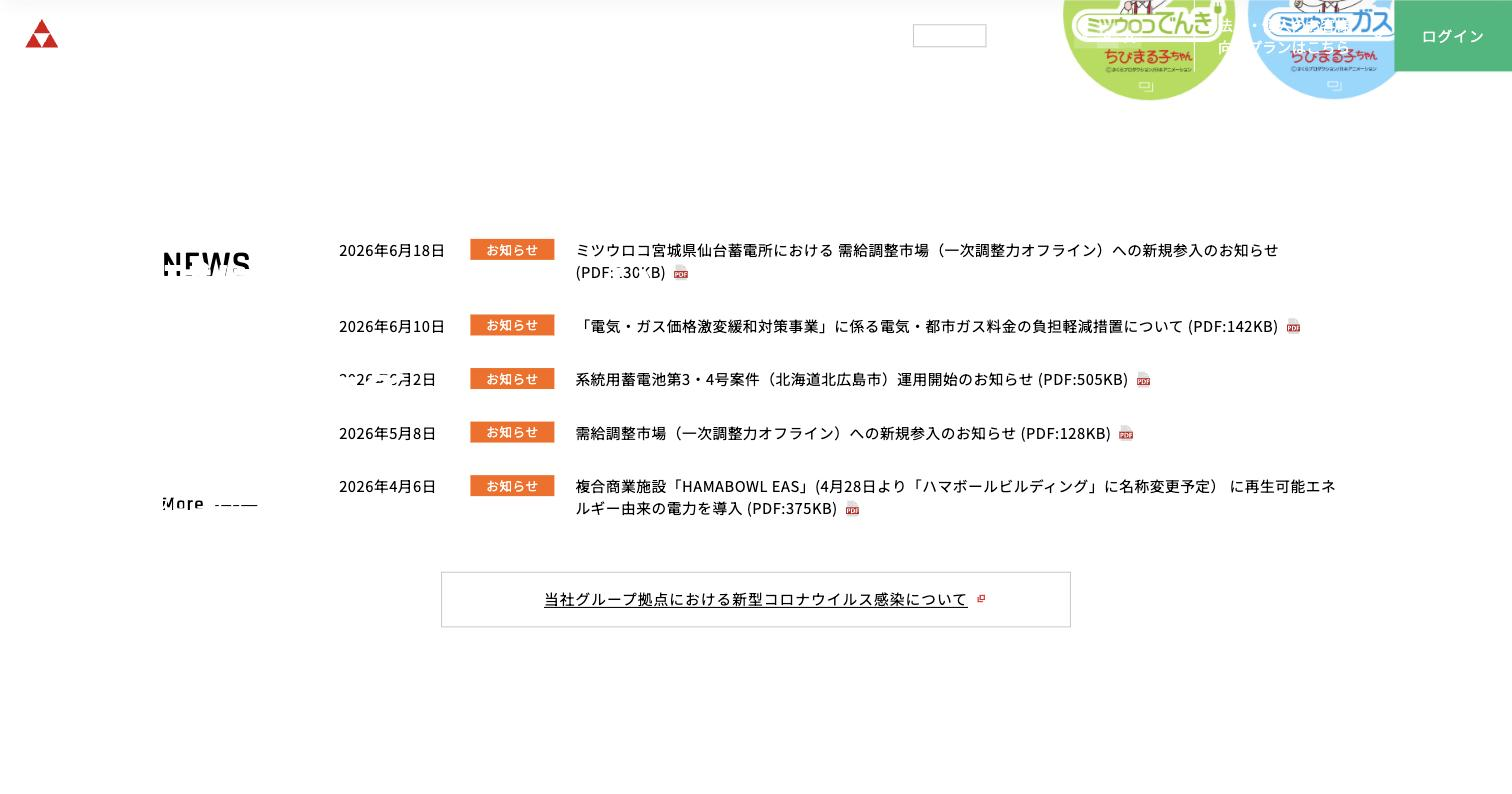Click お知らせ tag for 2026年6月18日
Viewport: 1512px width, 794px height.
(512, 250)
